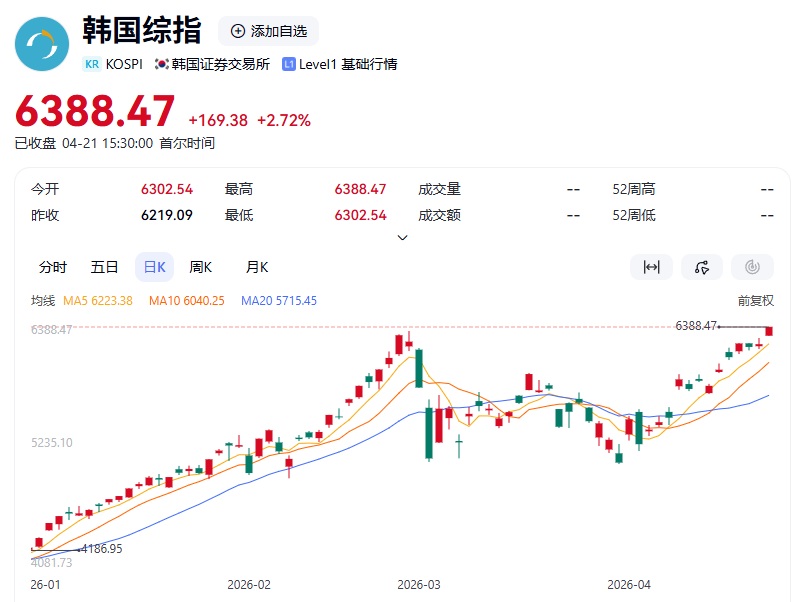Click the MA5 moving average legend
This screenshot has width=794, height=602.
[x=98, y=300]
